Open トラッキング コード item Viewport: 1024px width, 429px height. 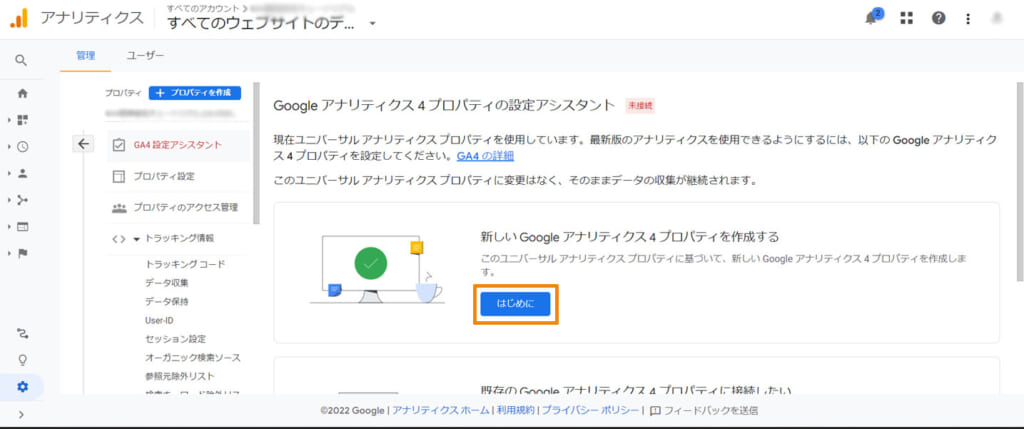[x=185, y=264]
